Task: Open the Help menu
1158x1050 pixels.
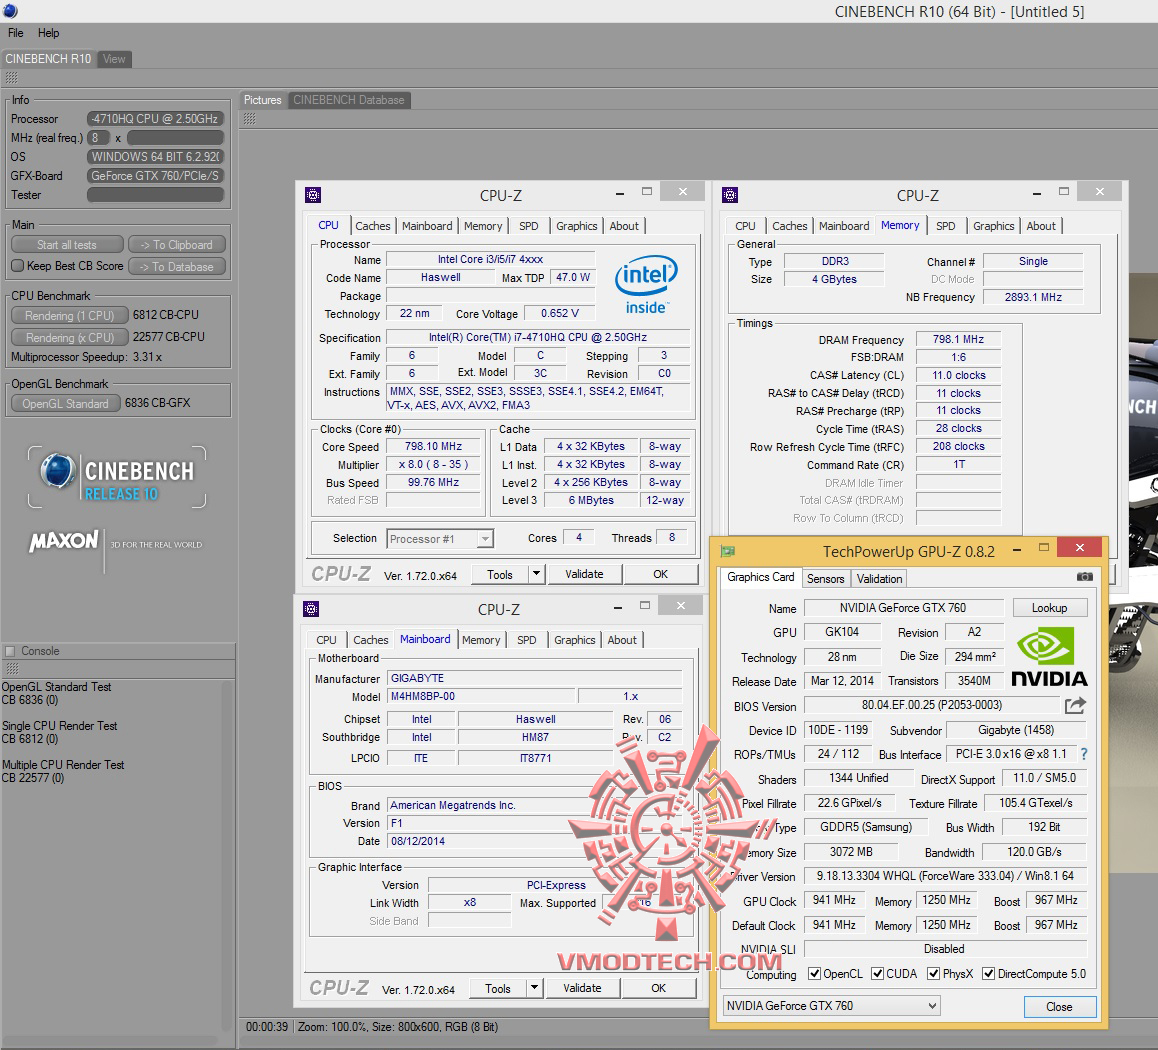Action: point(49,32)
